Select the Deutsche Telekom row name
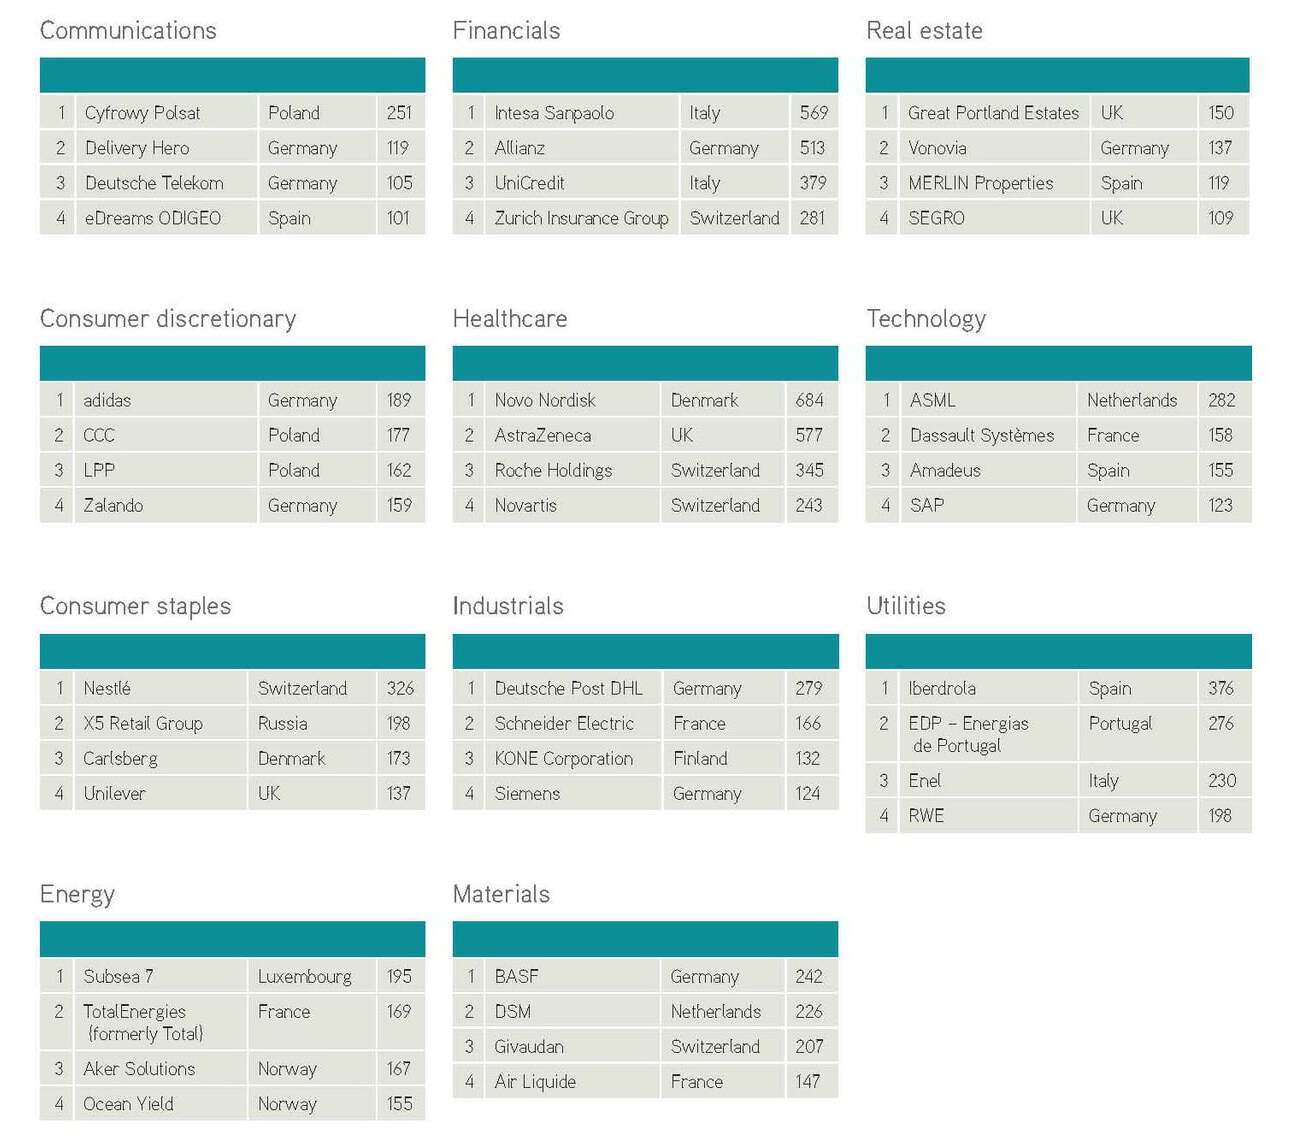This screenshot has height=1148, width=1291. pos(154,183)
